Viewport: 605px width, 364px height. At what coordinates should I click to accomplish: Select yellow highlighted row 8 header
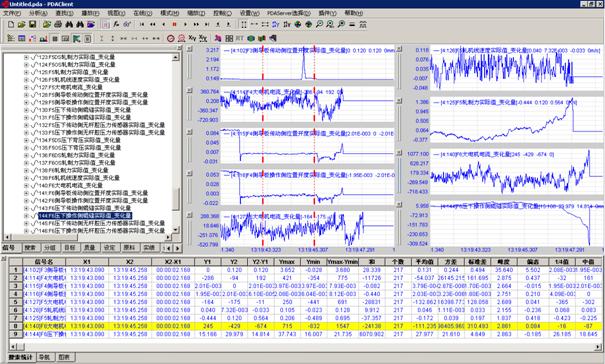tap(16, 326)
